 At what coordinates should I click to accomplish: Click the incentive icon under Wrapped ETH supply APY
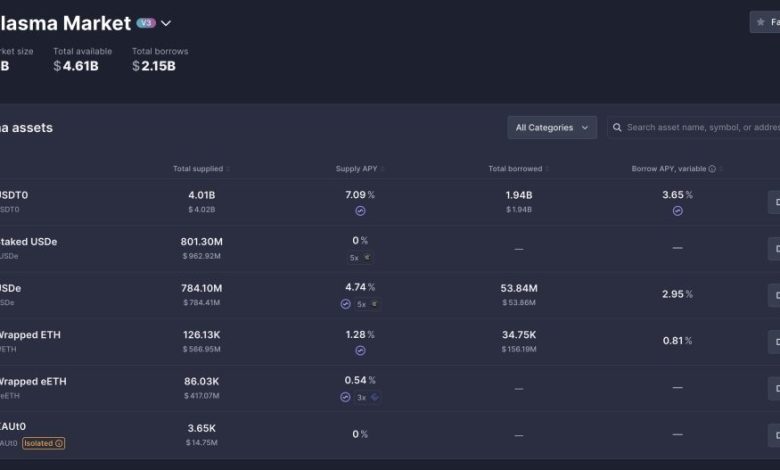coord(360,350)
